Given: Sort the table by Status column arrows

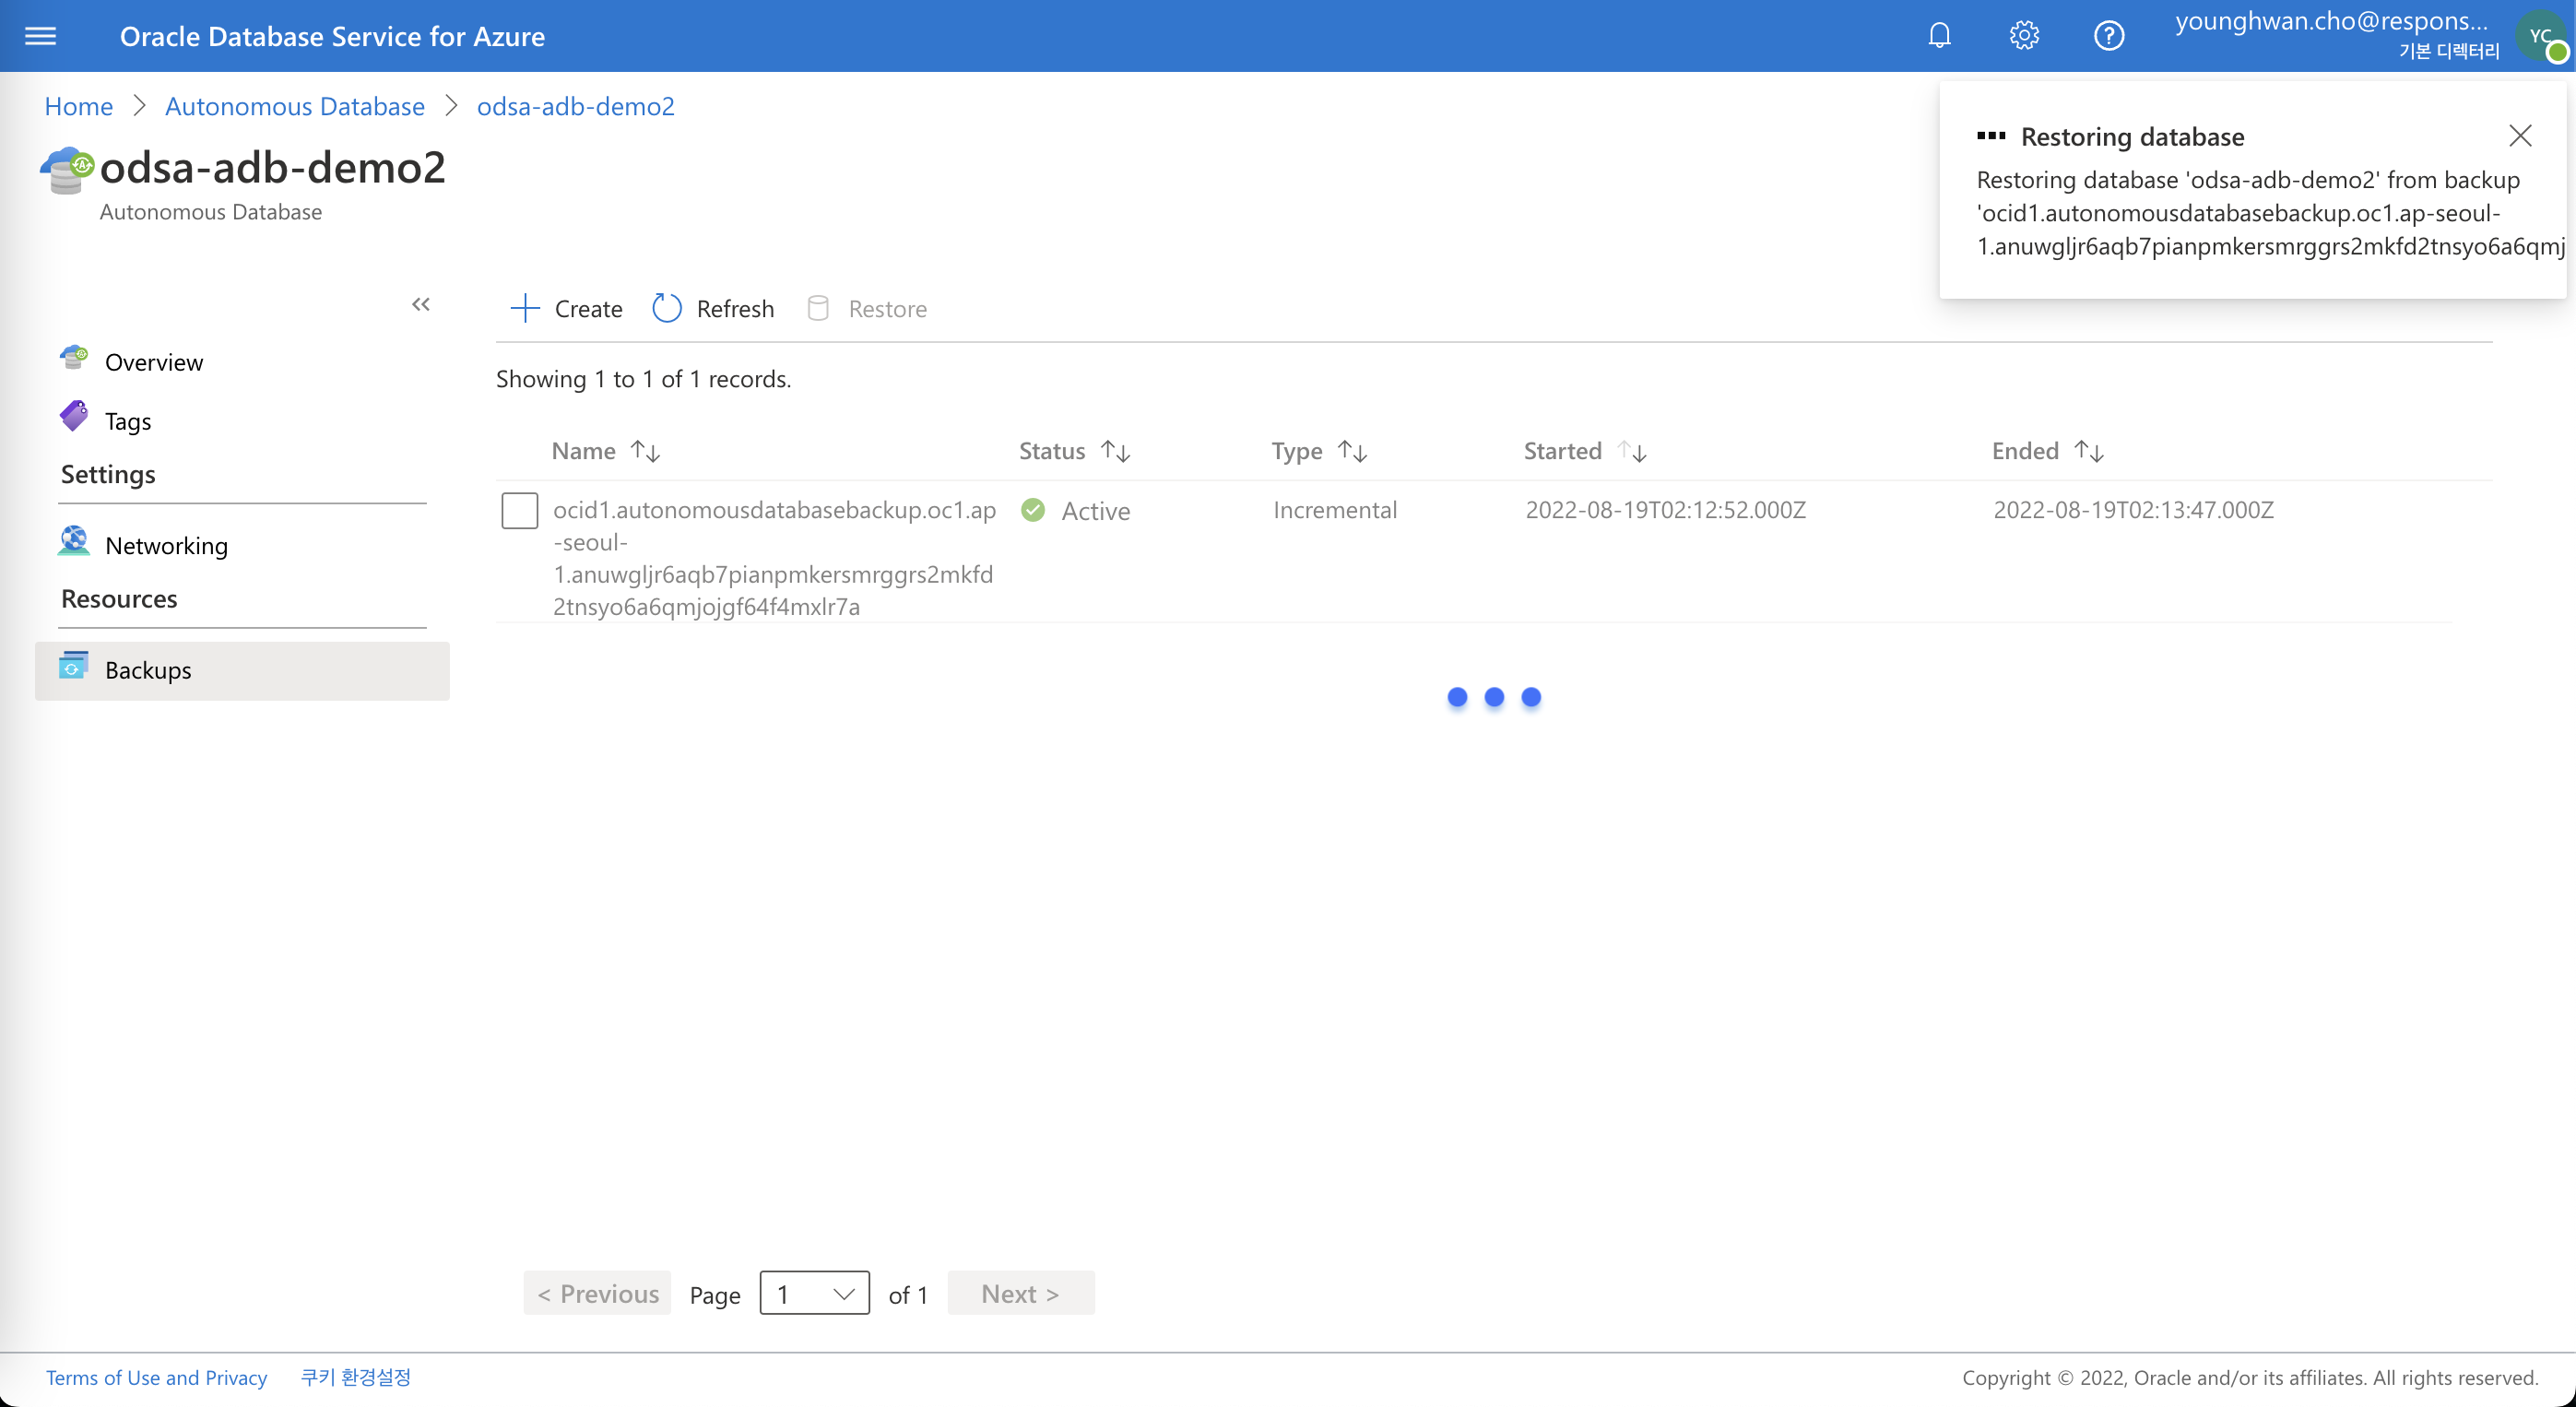Looking at the screenshot, I should tap(1116, 451).
